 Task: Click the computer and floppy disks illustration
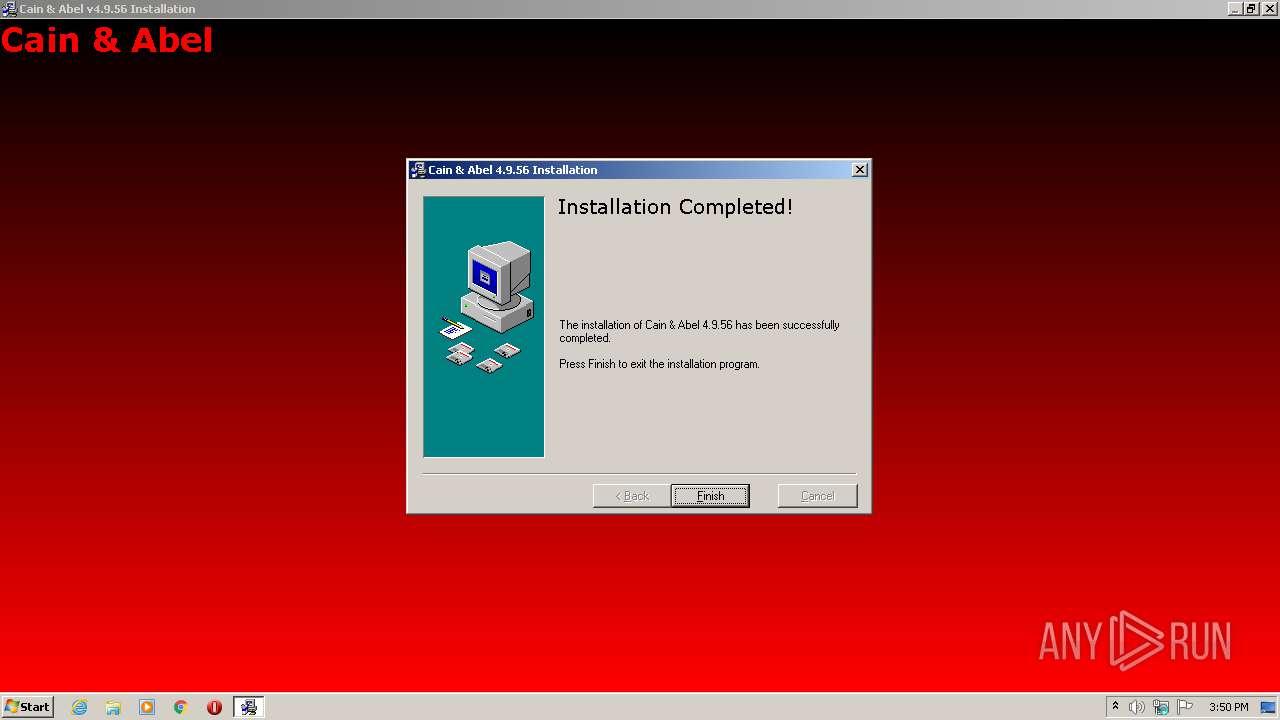[x=484, y=327]
